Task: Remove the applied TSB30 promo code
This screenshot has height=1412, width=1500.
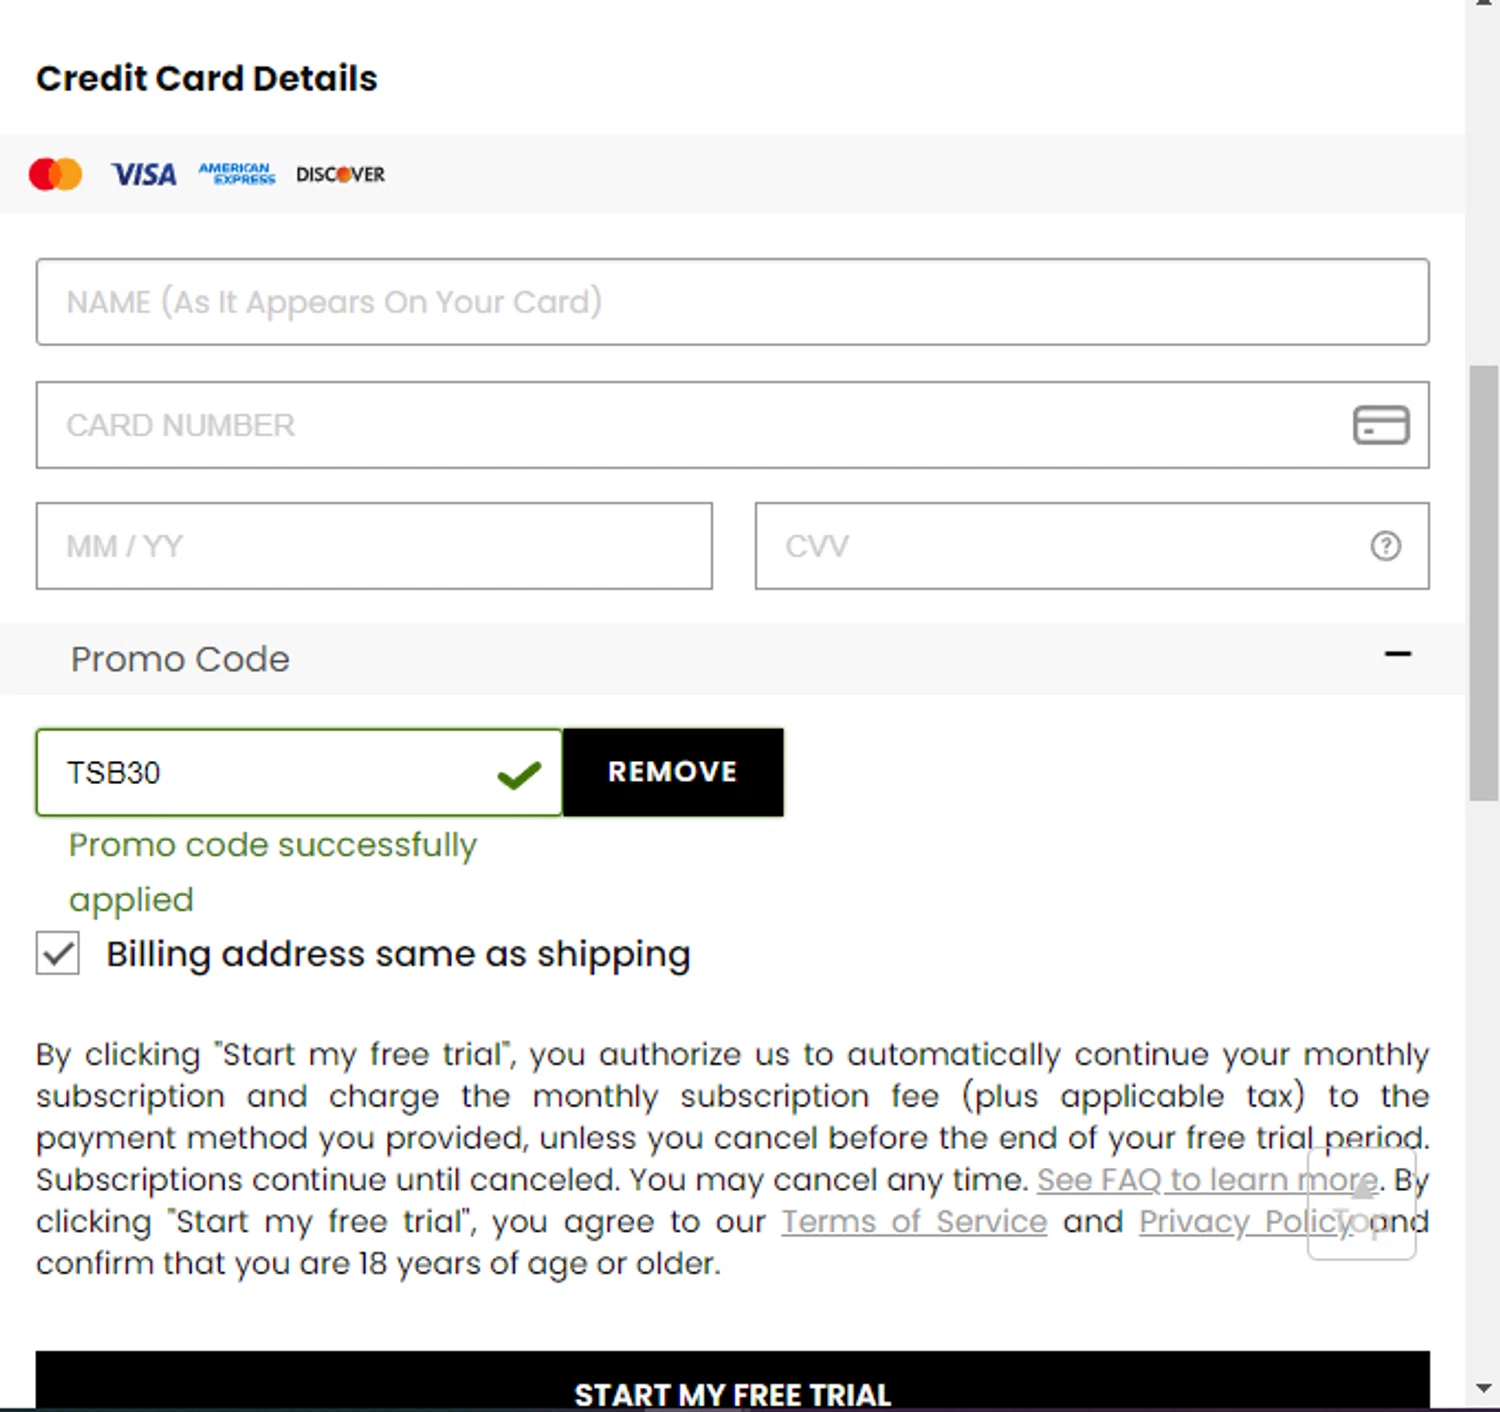Action: coord(672,772)
